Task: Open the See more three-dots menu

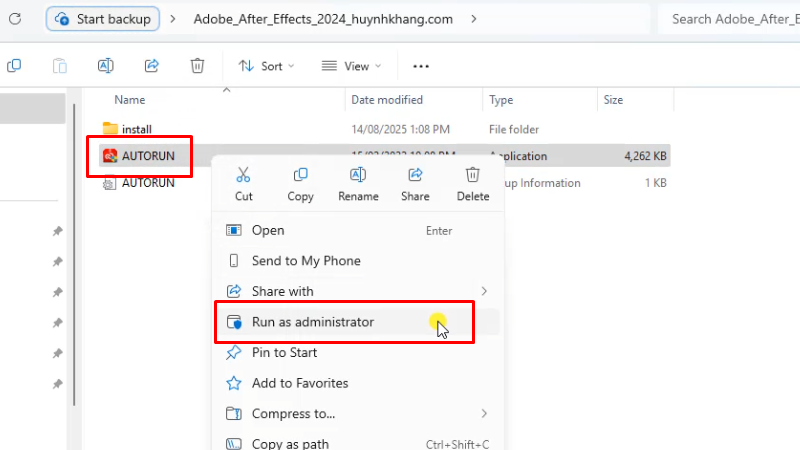Action: pos(421,66)
